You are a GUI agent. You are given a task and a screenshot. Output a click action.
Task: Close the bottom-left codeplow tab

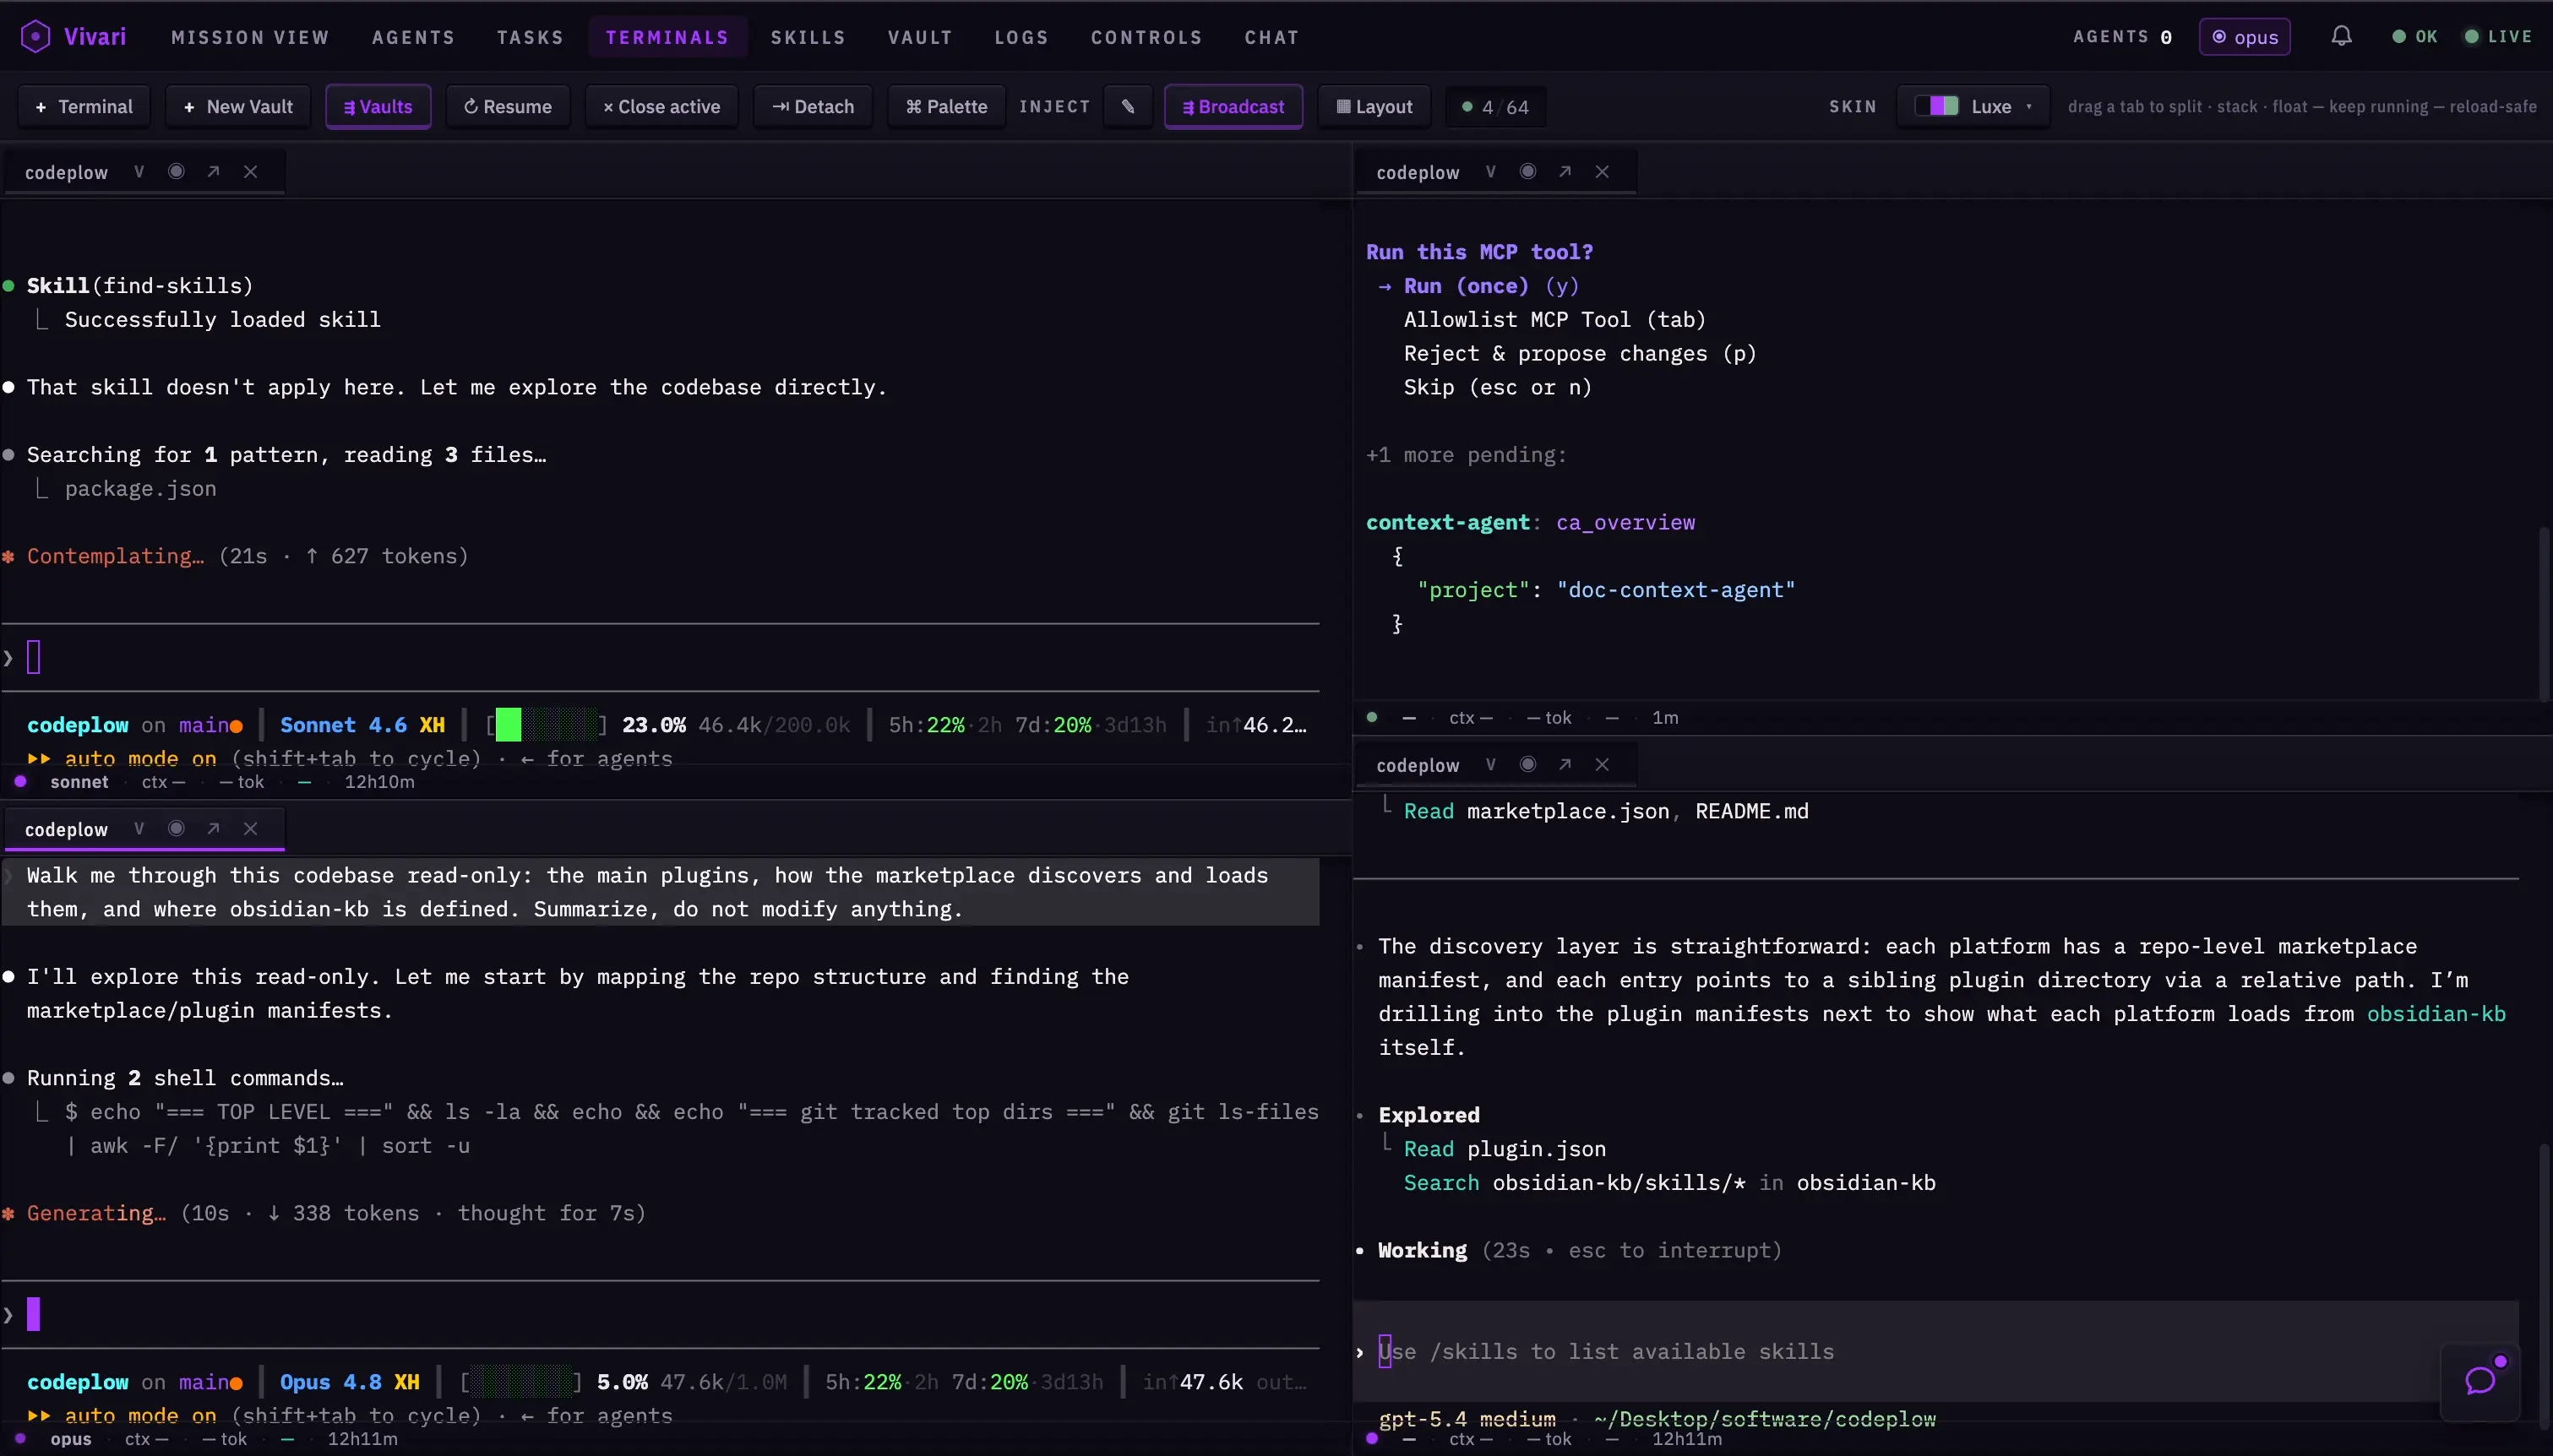coord(251,829)
